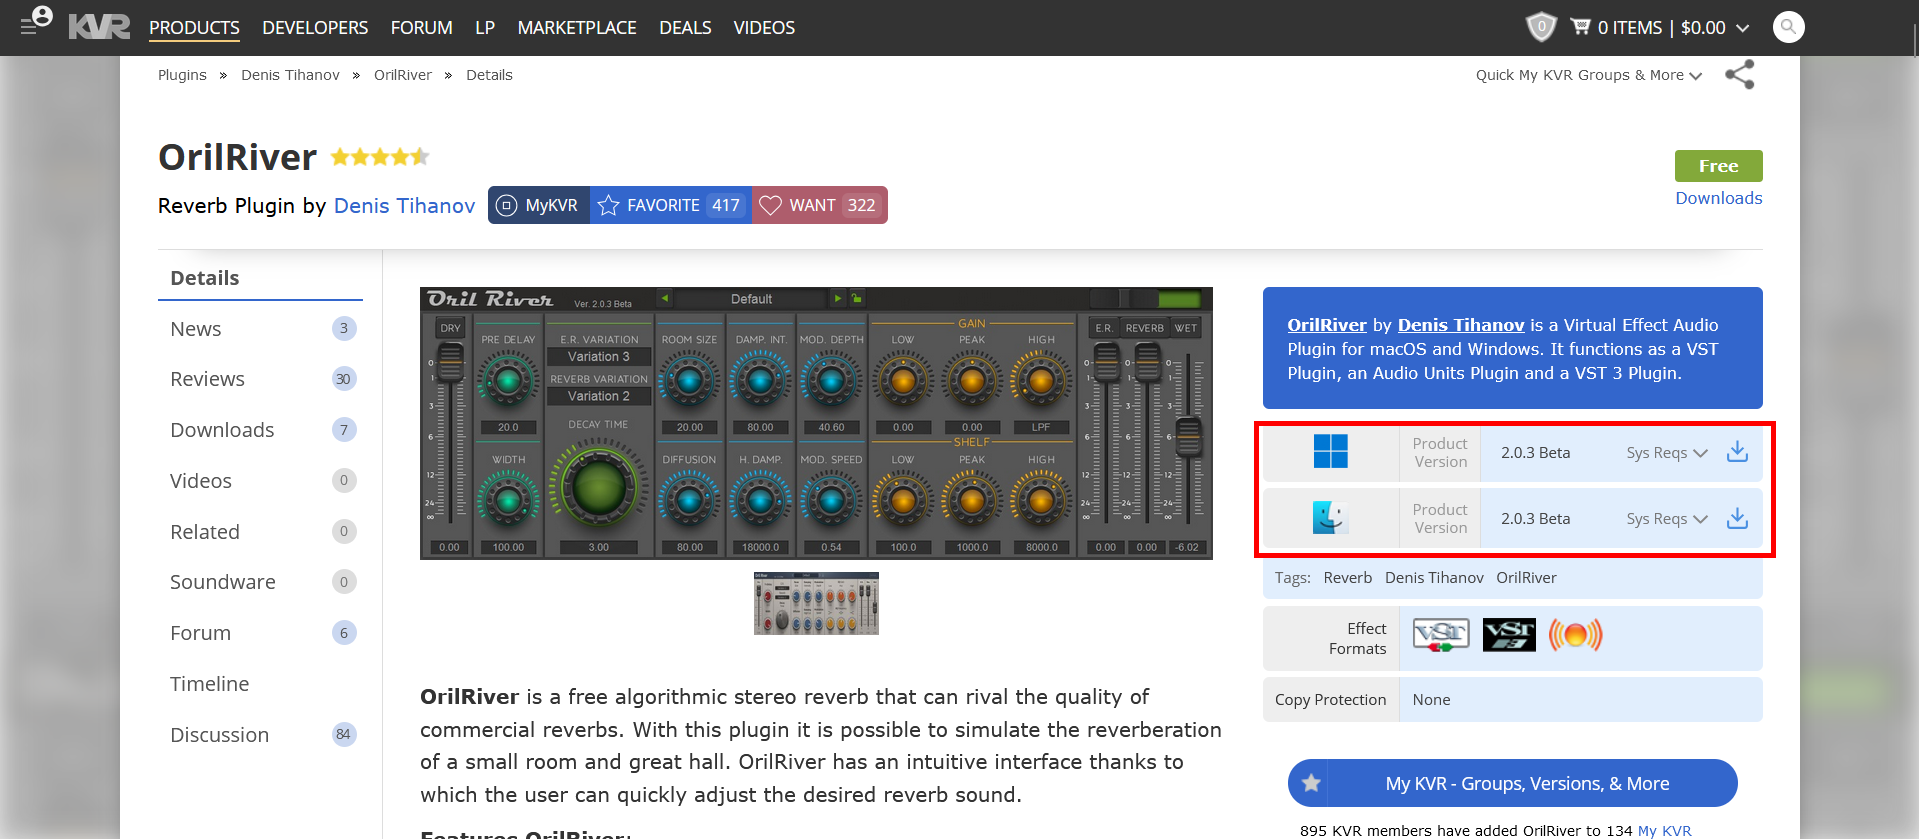Click the Audio Units format icon
This screenshot has height=839, width=1919.
click(1576, 635)
